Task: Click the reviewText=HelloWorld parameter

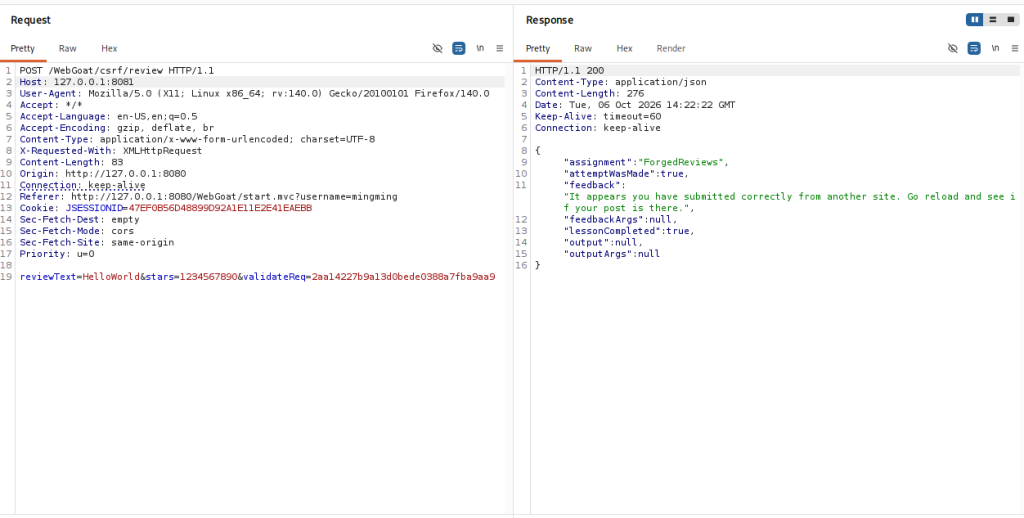Action: point(80,276)
